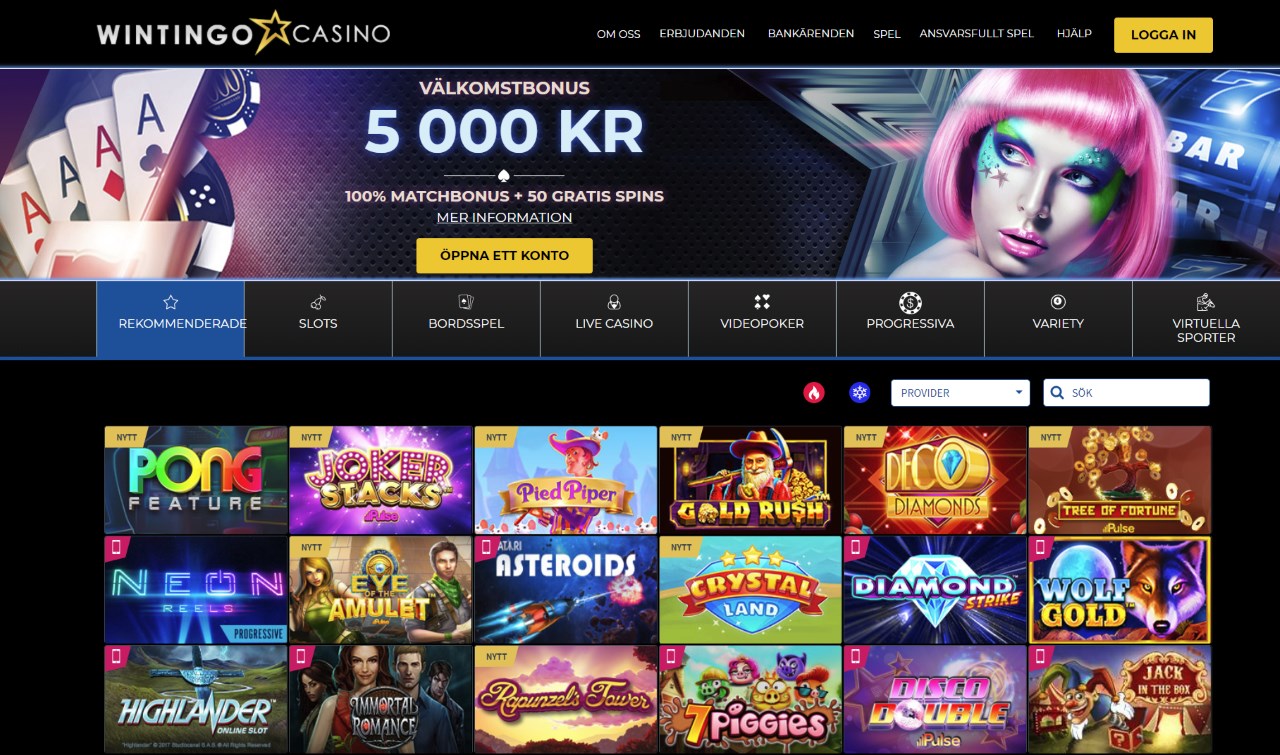
Task: Open the Progressiva jackpot chip icon category
Action: (x=910, y=302)
